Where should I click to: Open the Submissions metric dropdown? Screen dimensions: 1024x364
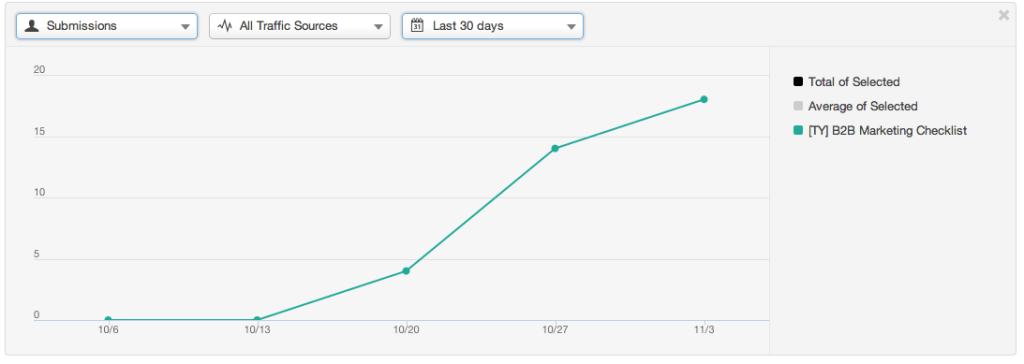click(x=106, y=26)
